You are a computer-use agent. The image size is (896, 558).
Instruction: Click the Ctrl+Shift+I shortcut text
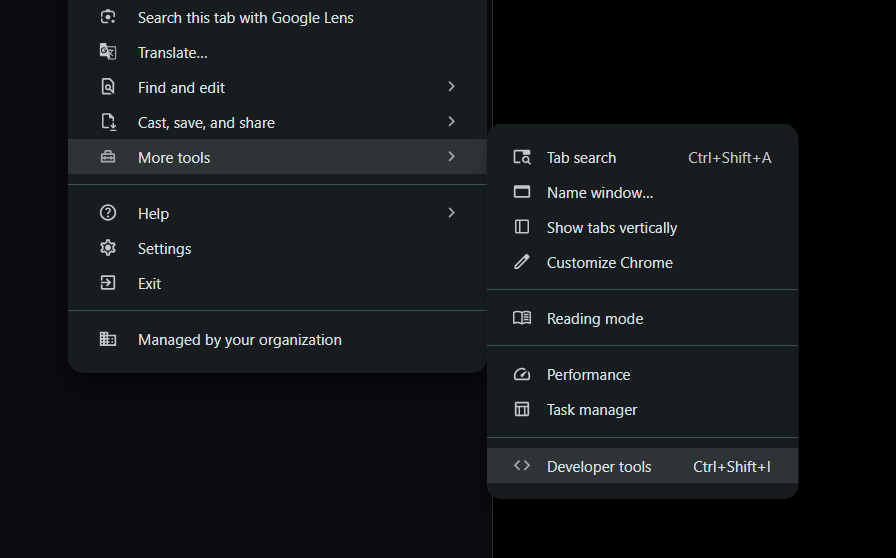coord(732,467)
